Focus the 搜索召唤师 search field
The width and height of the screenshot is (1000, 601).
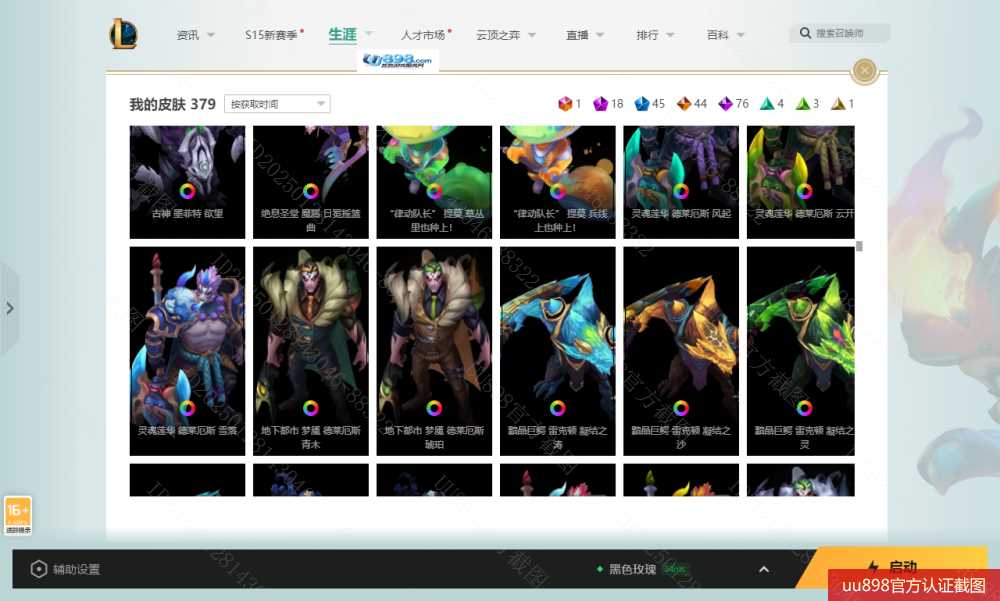839,33
